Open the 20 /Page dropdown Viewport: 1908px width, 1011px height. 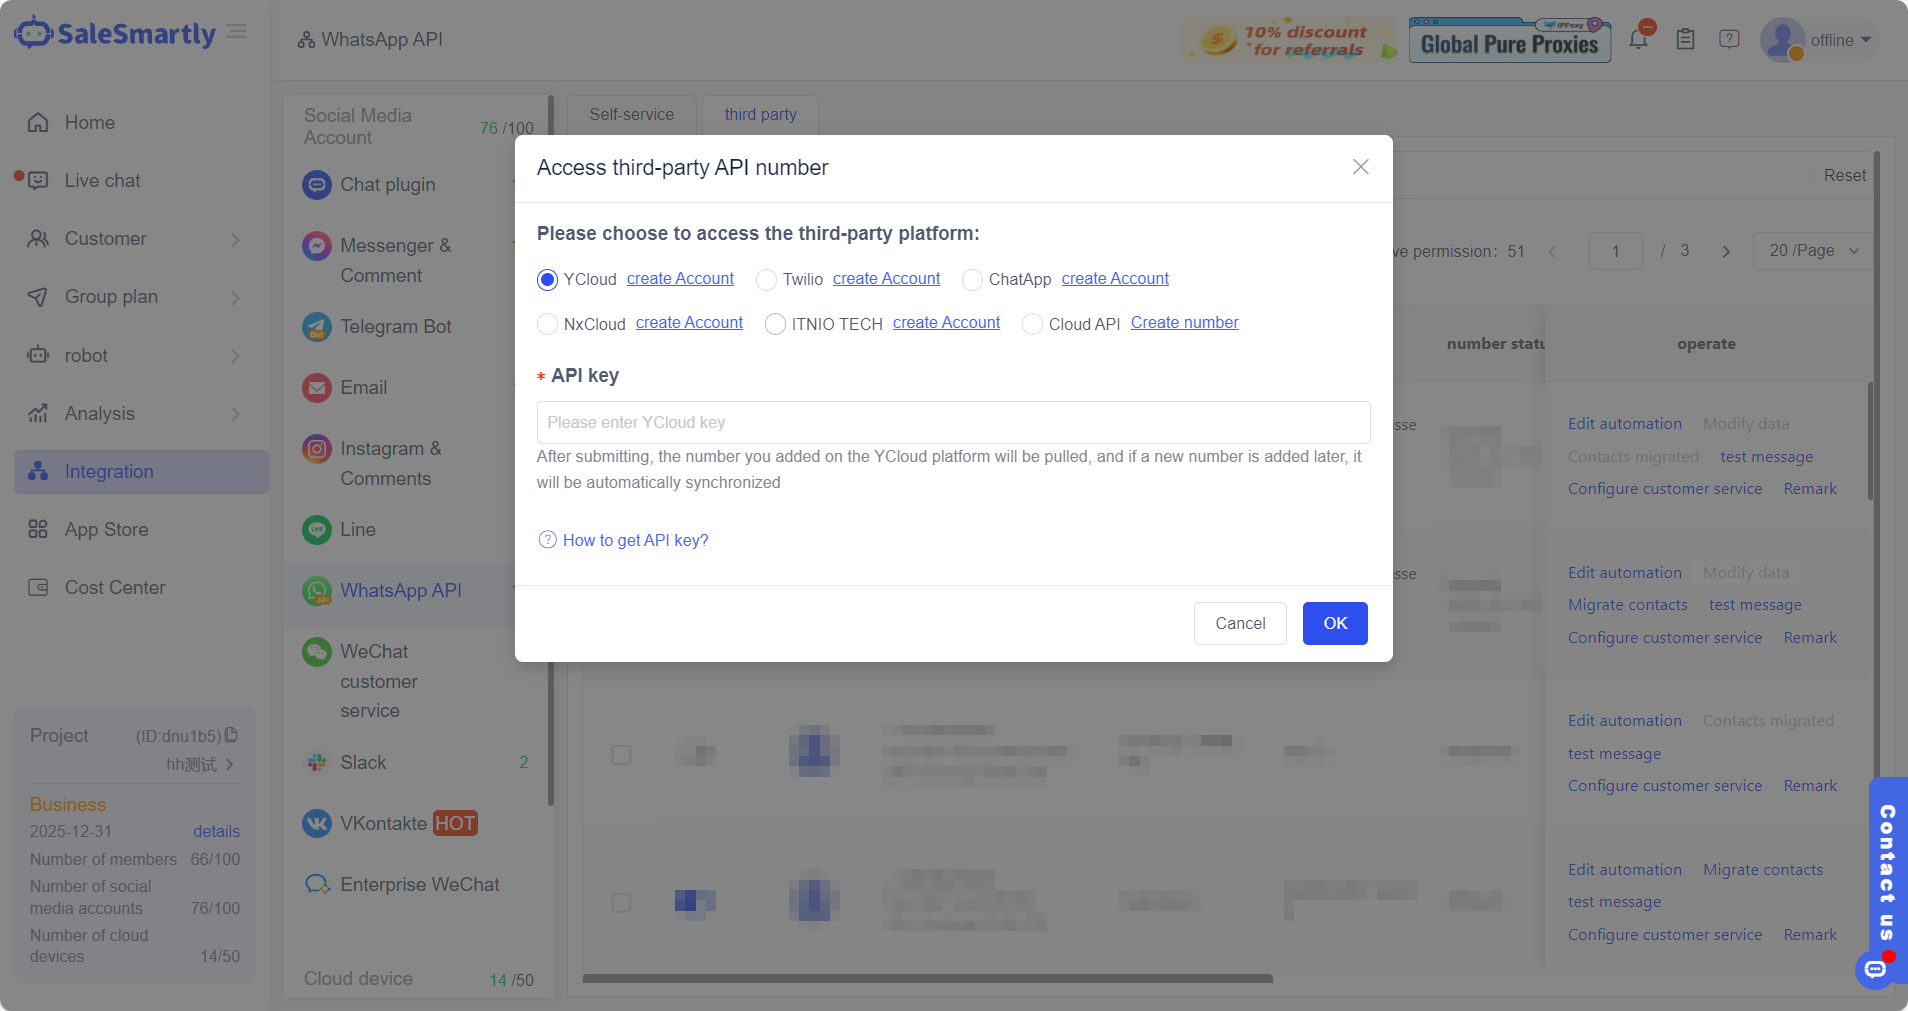click(1813, 251)
